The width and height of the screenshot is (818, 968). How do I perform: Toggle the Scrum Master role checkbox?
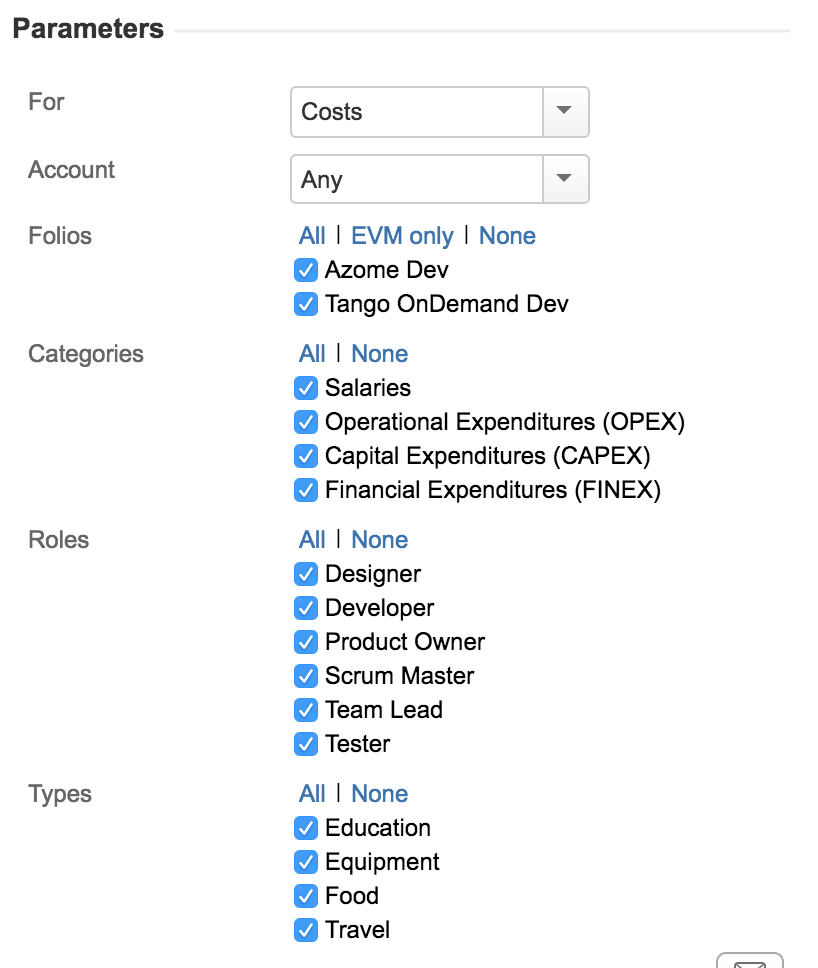[x=306, y=676]
